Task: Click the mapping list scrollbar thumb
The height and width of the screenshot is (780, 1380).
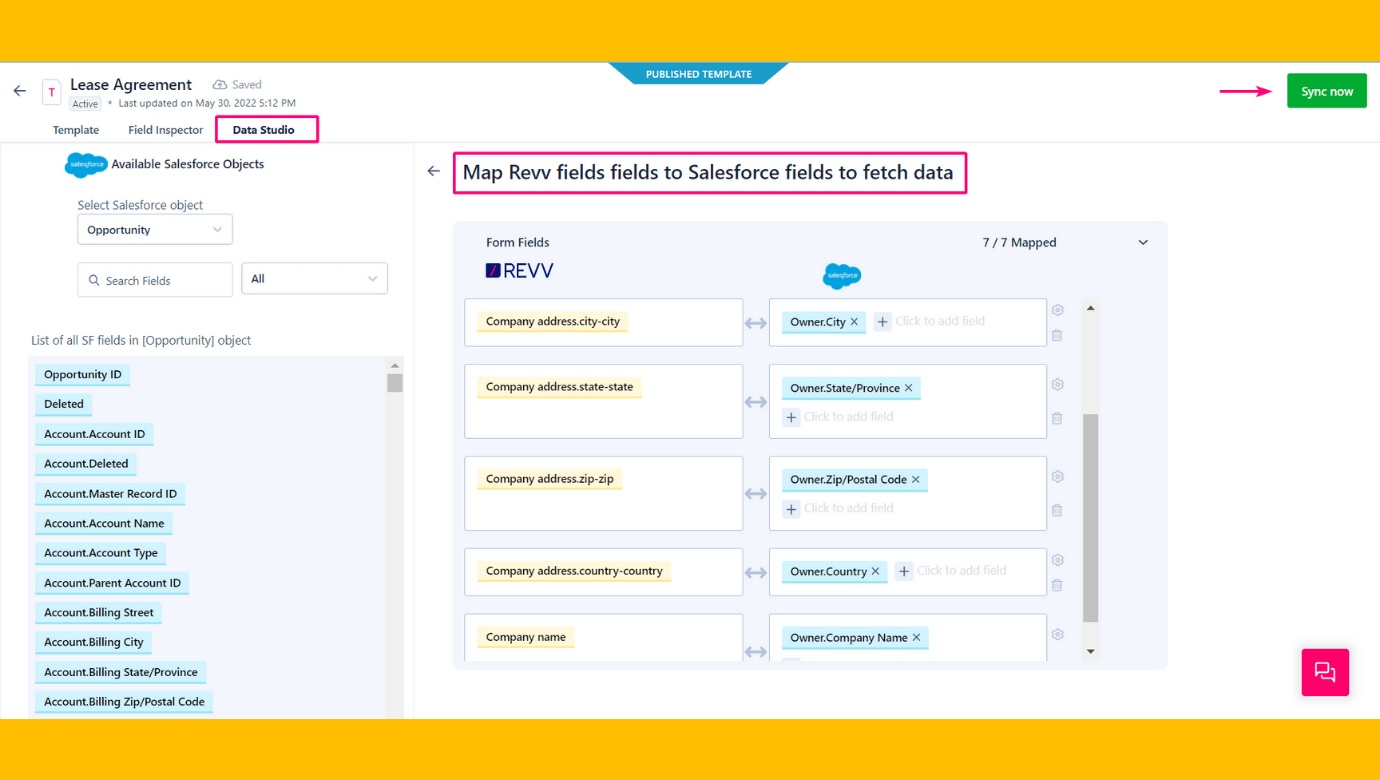Action: click(1090, 518)
